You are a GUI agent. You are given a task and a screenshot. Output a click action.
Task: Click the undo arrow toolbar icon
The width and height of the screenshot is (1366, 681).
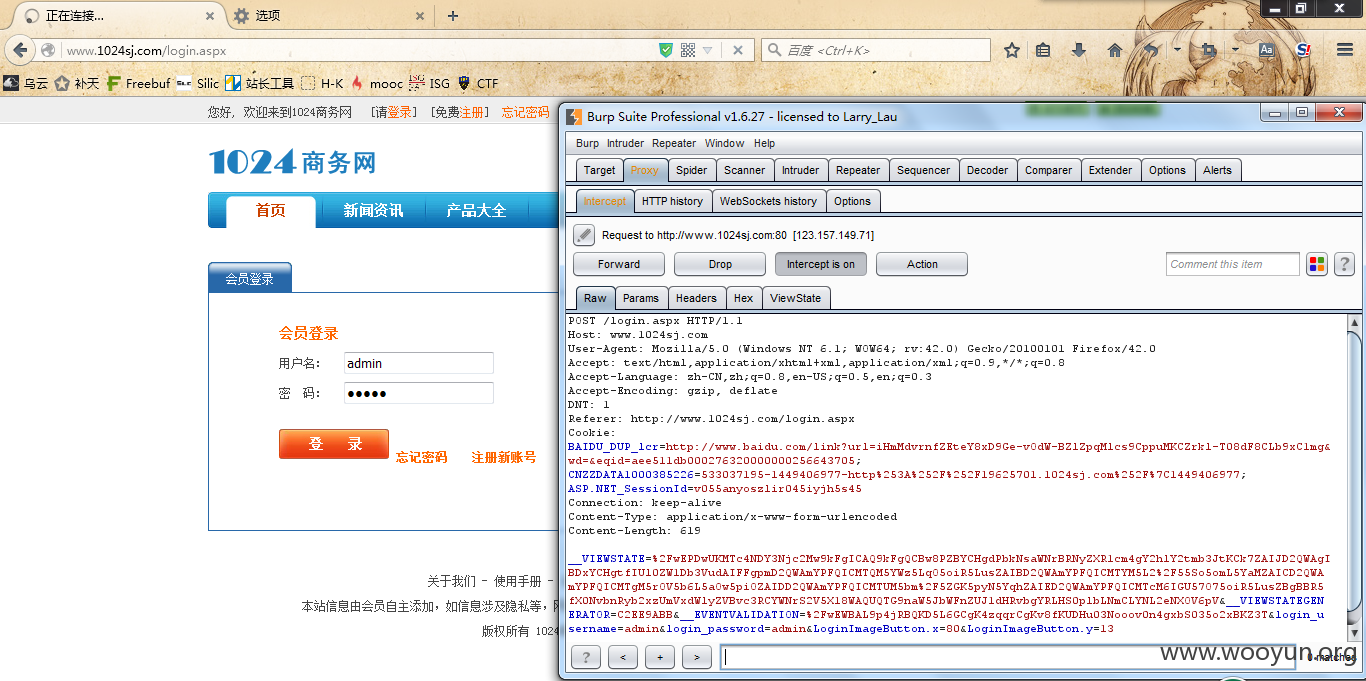(1151, 50)
